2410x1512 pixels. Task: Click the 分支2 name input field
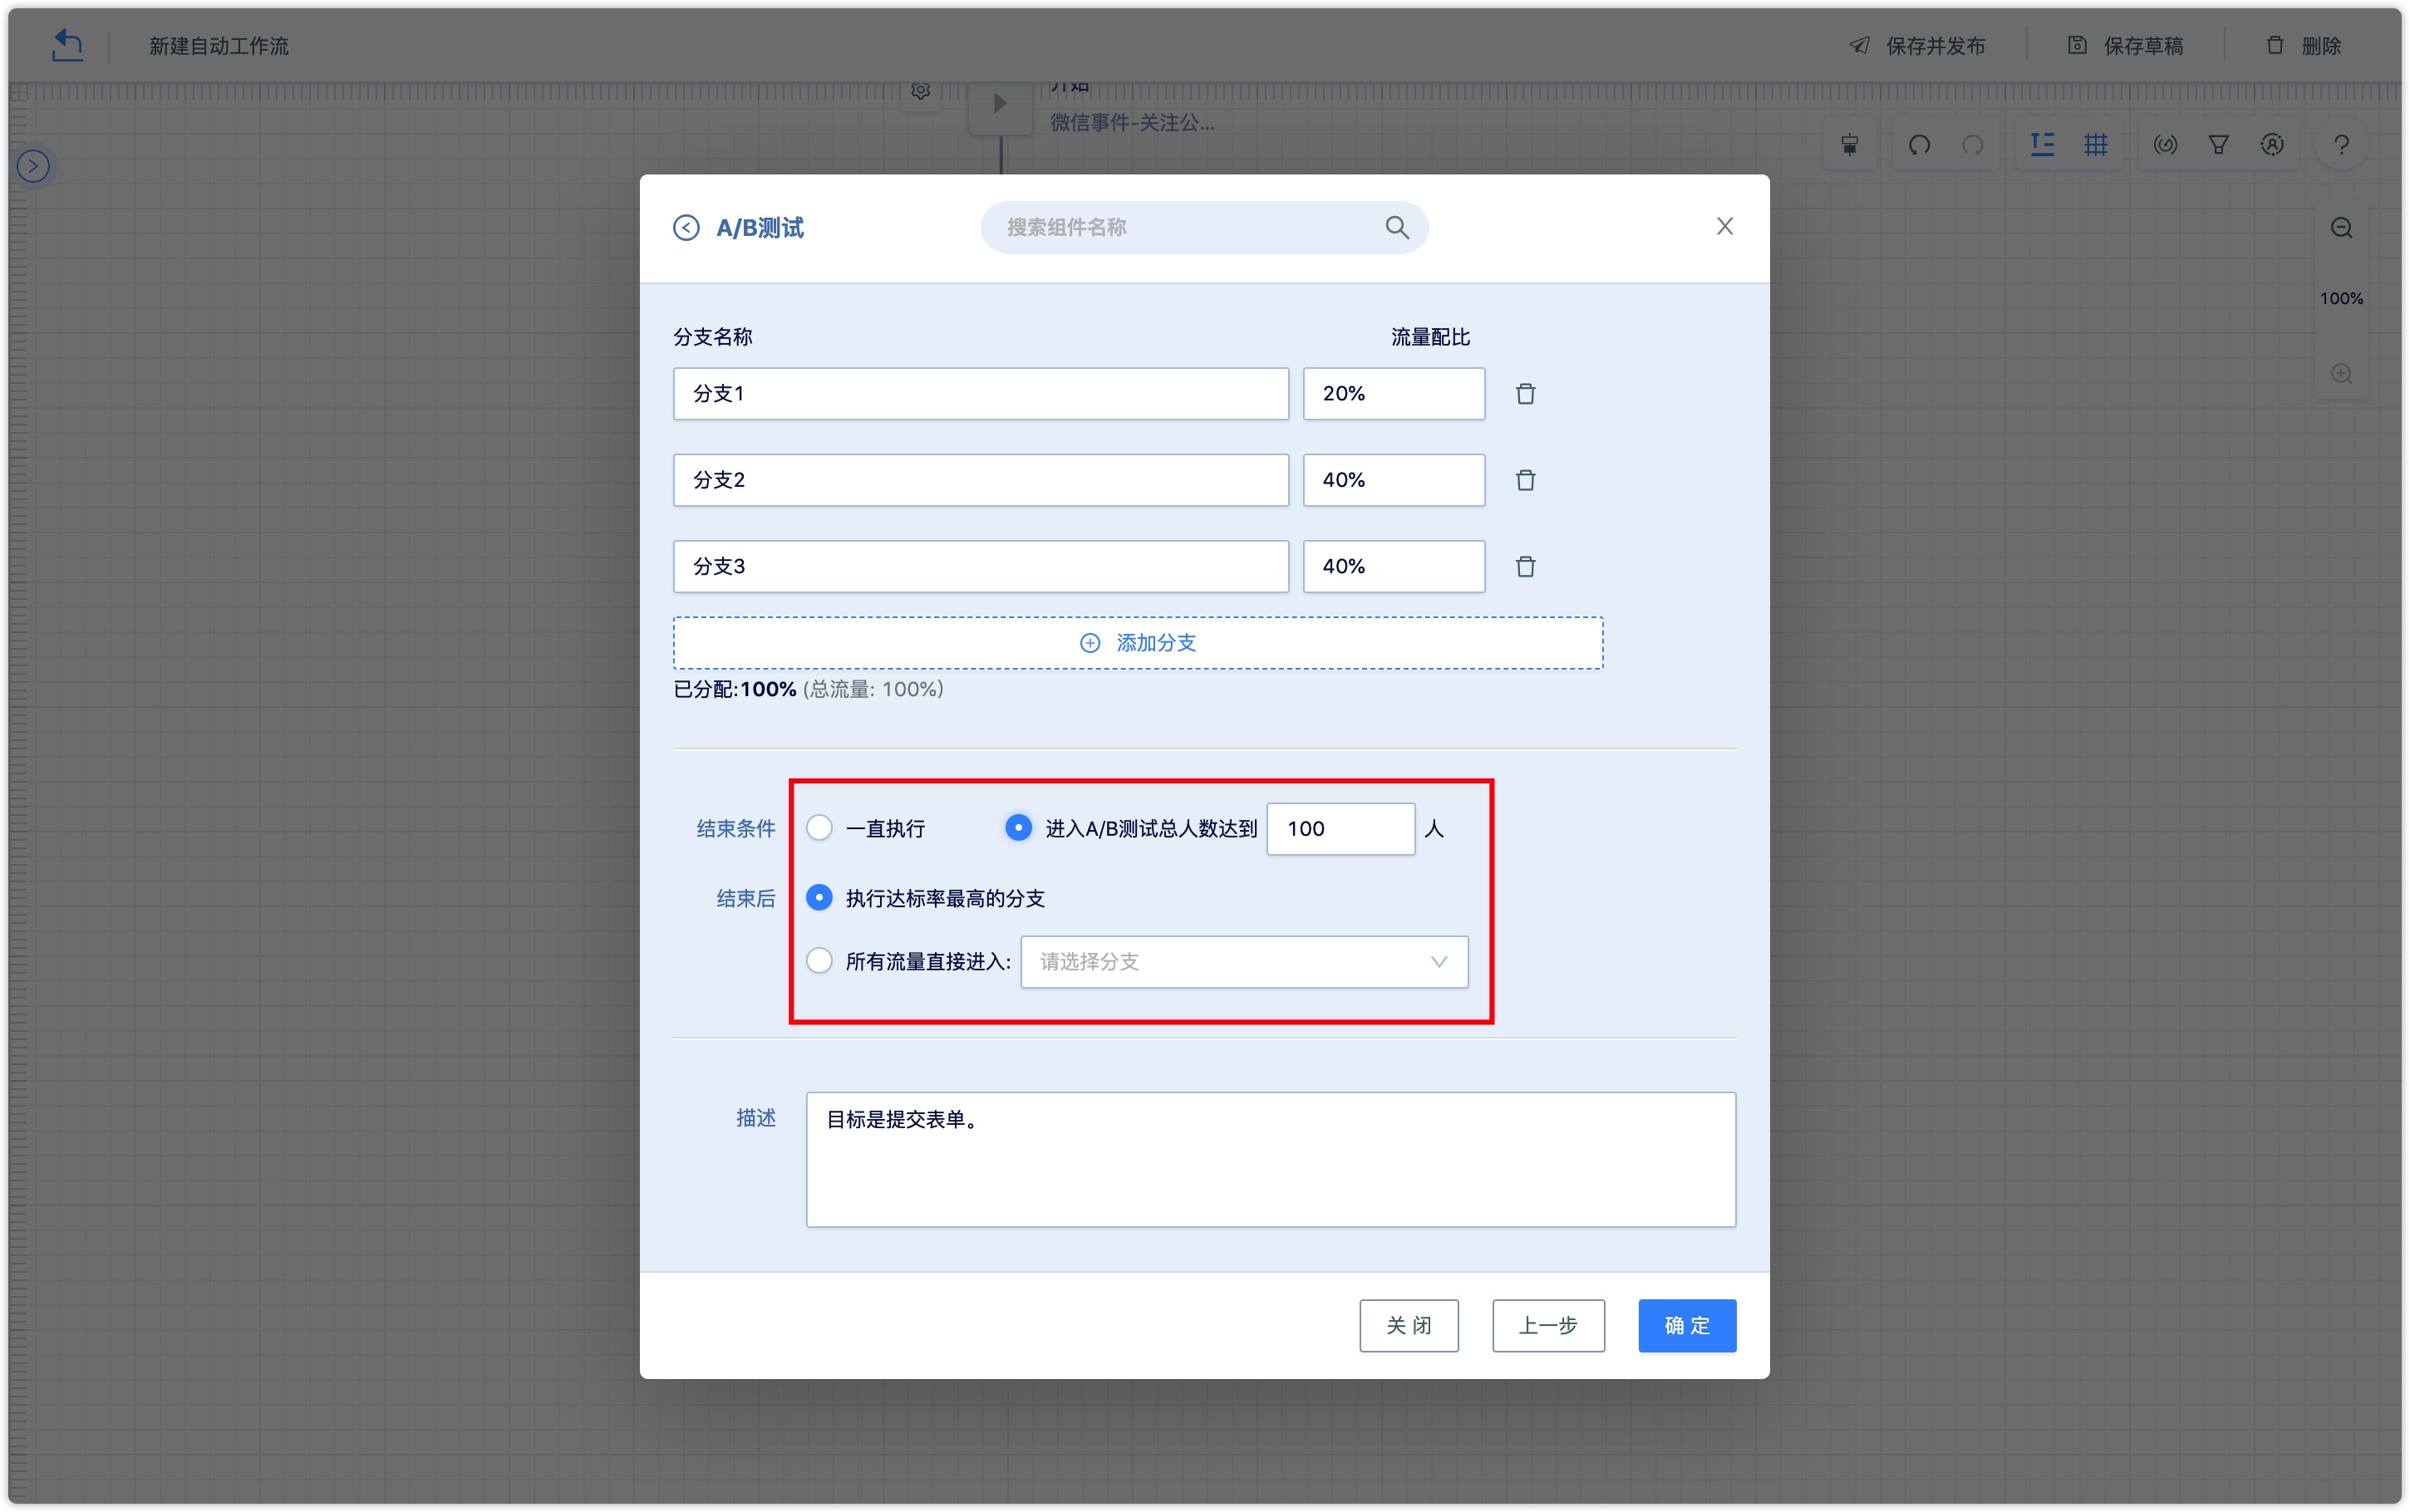981,480
